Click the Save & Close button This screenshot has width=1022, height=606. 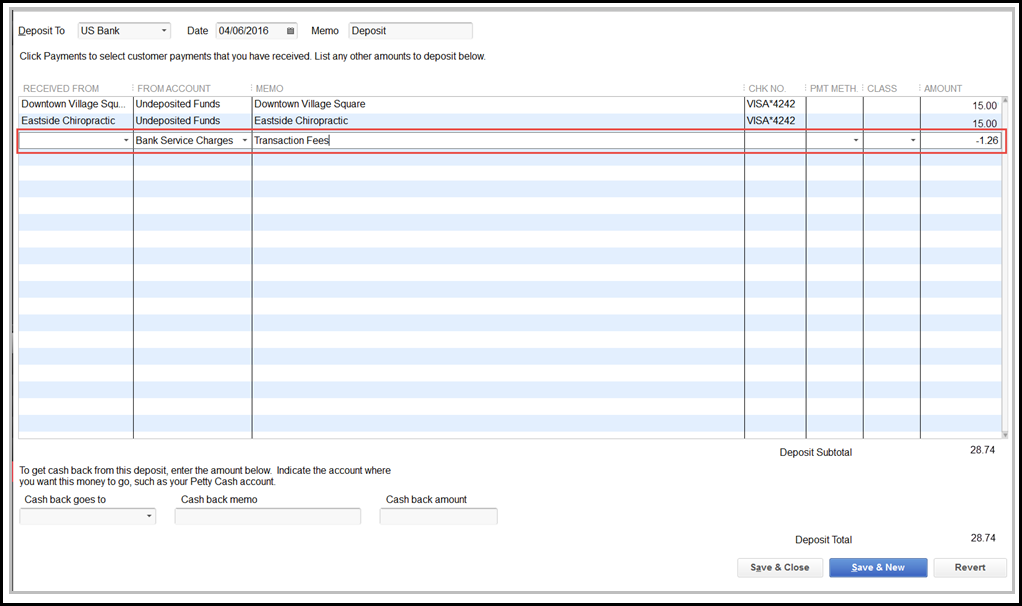point(779,567)
